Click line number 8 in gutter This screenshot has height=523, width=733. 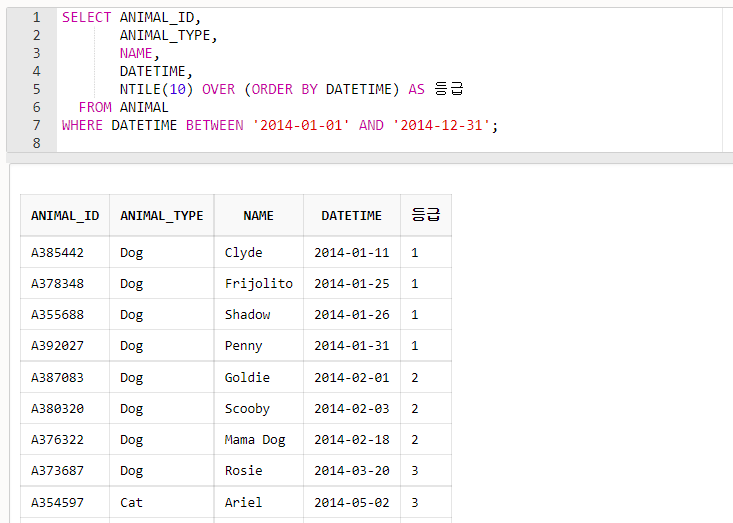[x=36, y=143]
